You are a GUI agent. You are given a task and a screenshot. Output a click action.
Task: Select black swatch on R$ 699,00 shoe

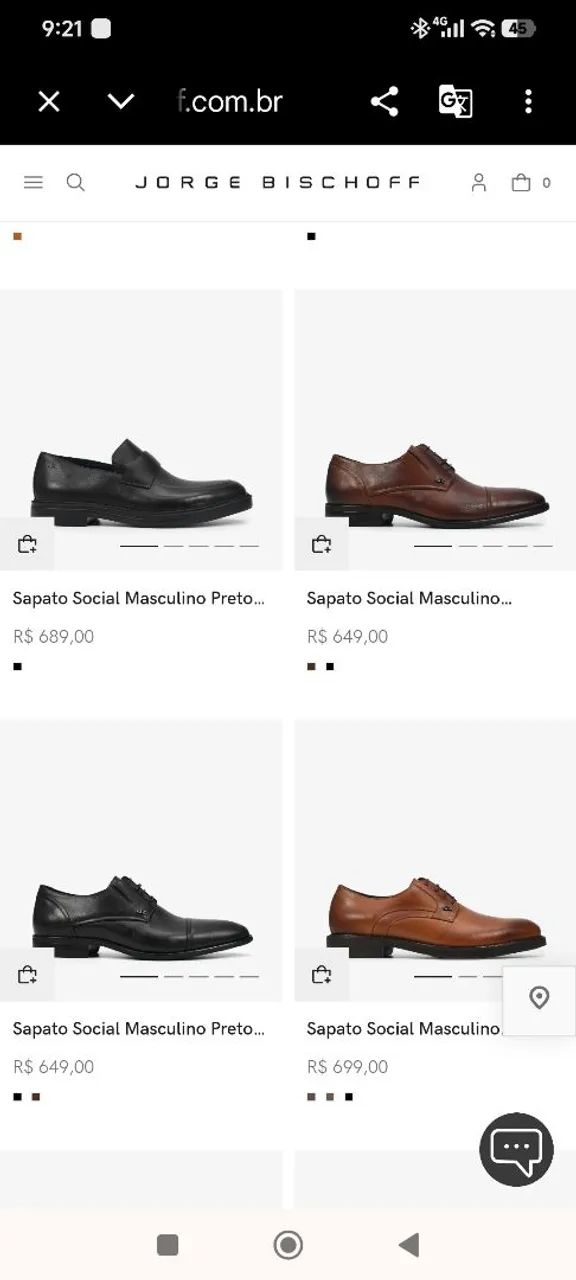(x=348, y=1096)
